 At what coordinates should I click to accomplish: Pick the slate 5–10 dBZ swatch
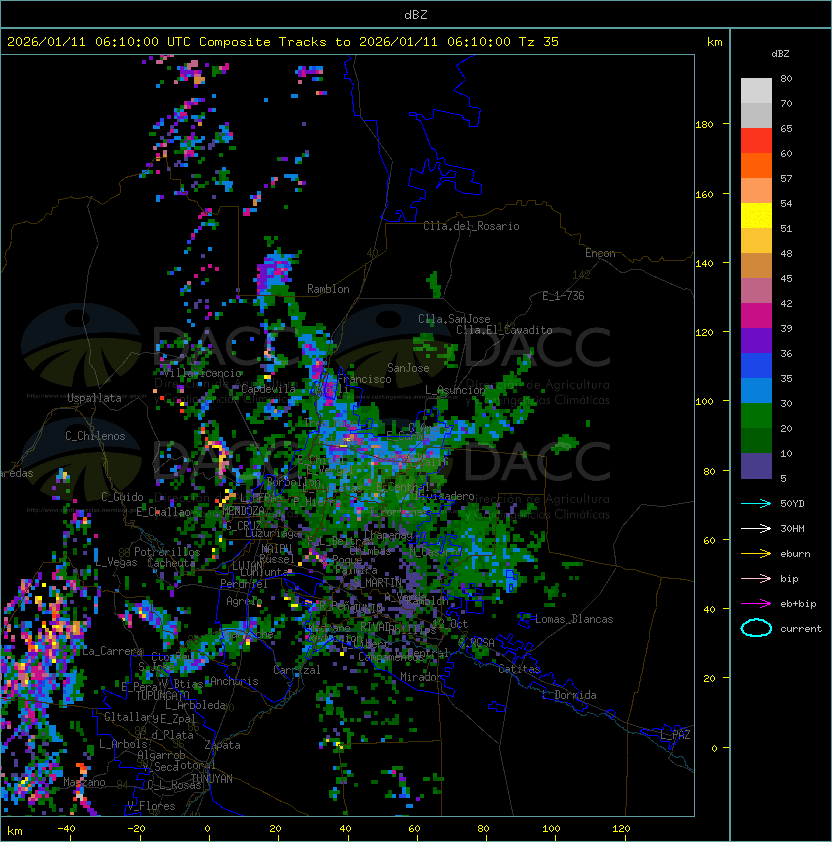coord(756,466)
